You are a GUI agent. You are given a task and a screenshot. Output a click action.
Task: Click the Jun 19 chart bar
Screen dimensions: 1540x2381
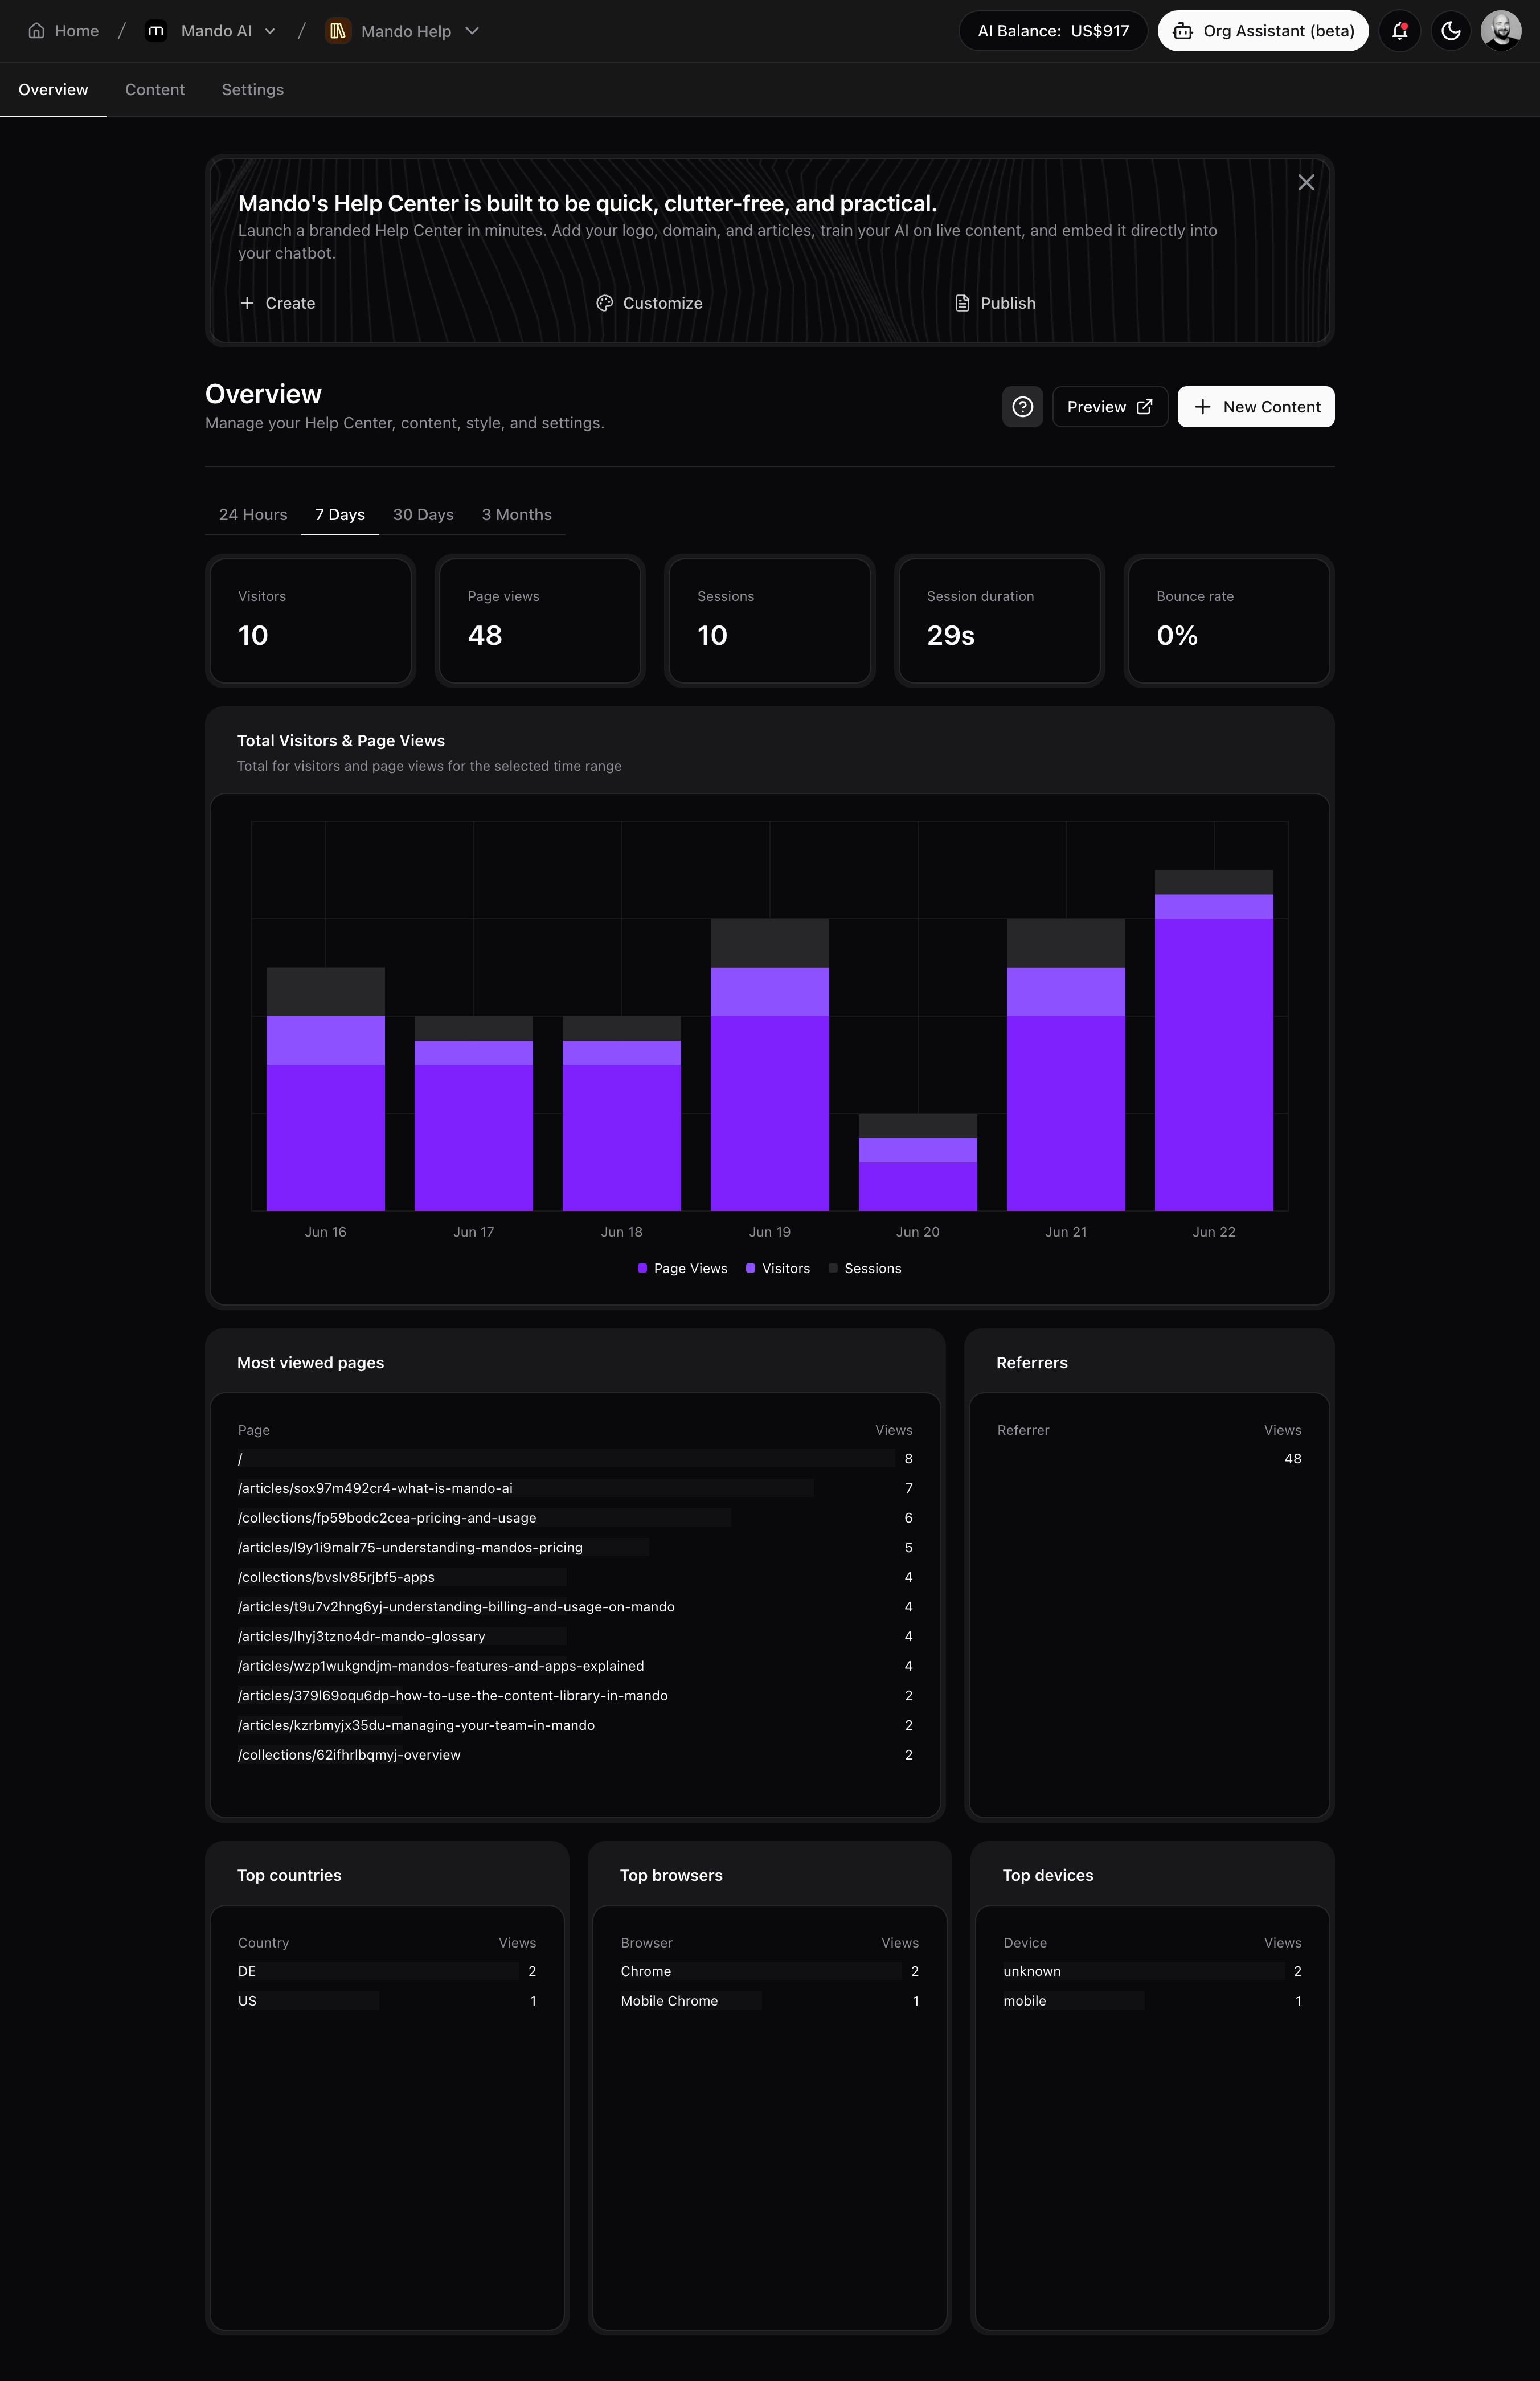pos(769,1065)
